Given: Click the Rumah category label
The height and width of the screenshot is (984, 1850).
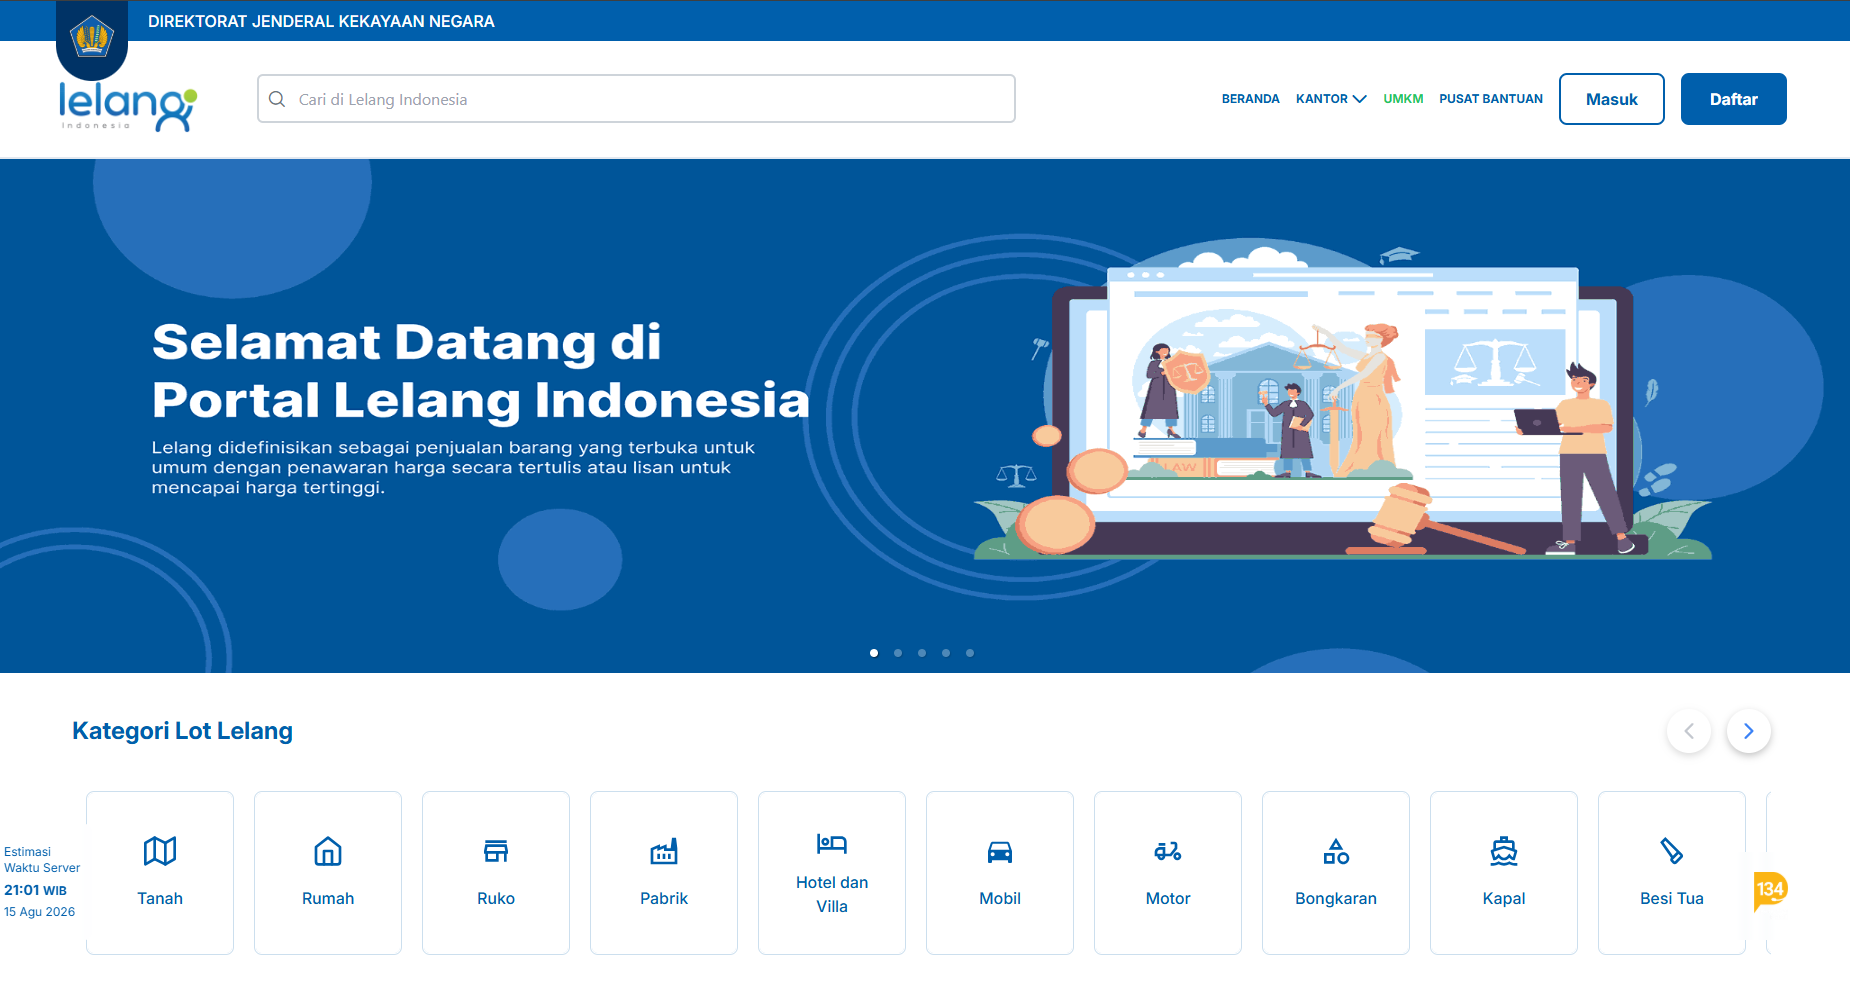Looking at the screenshot, I should click(x=328, y=898).
